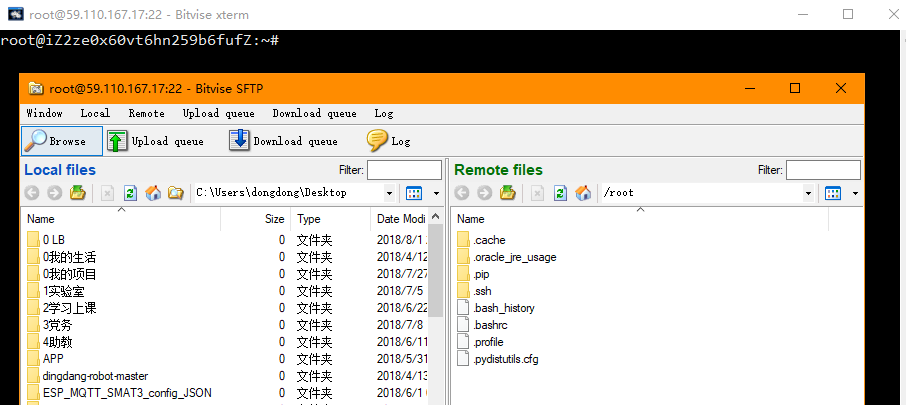The height and width of the screenshot is (405, 906).
Task: Open the Upload queue menu
Action: click(x=218, y=113)
